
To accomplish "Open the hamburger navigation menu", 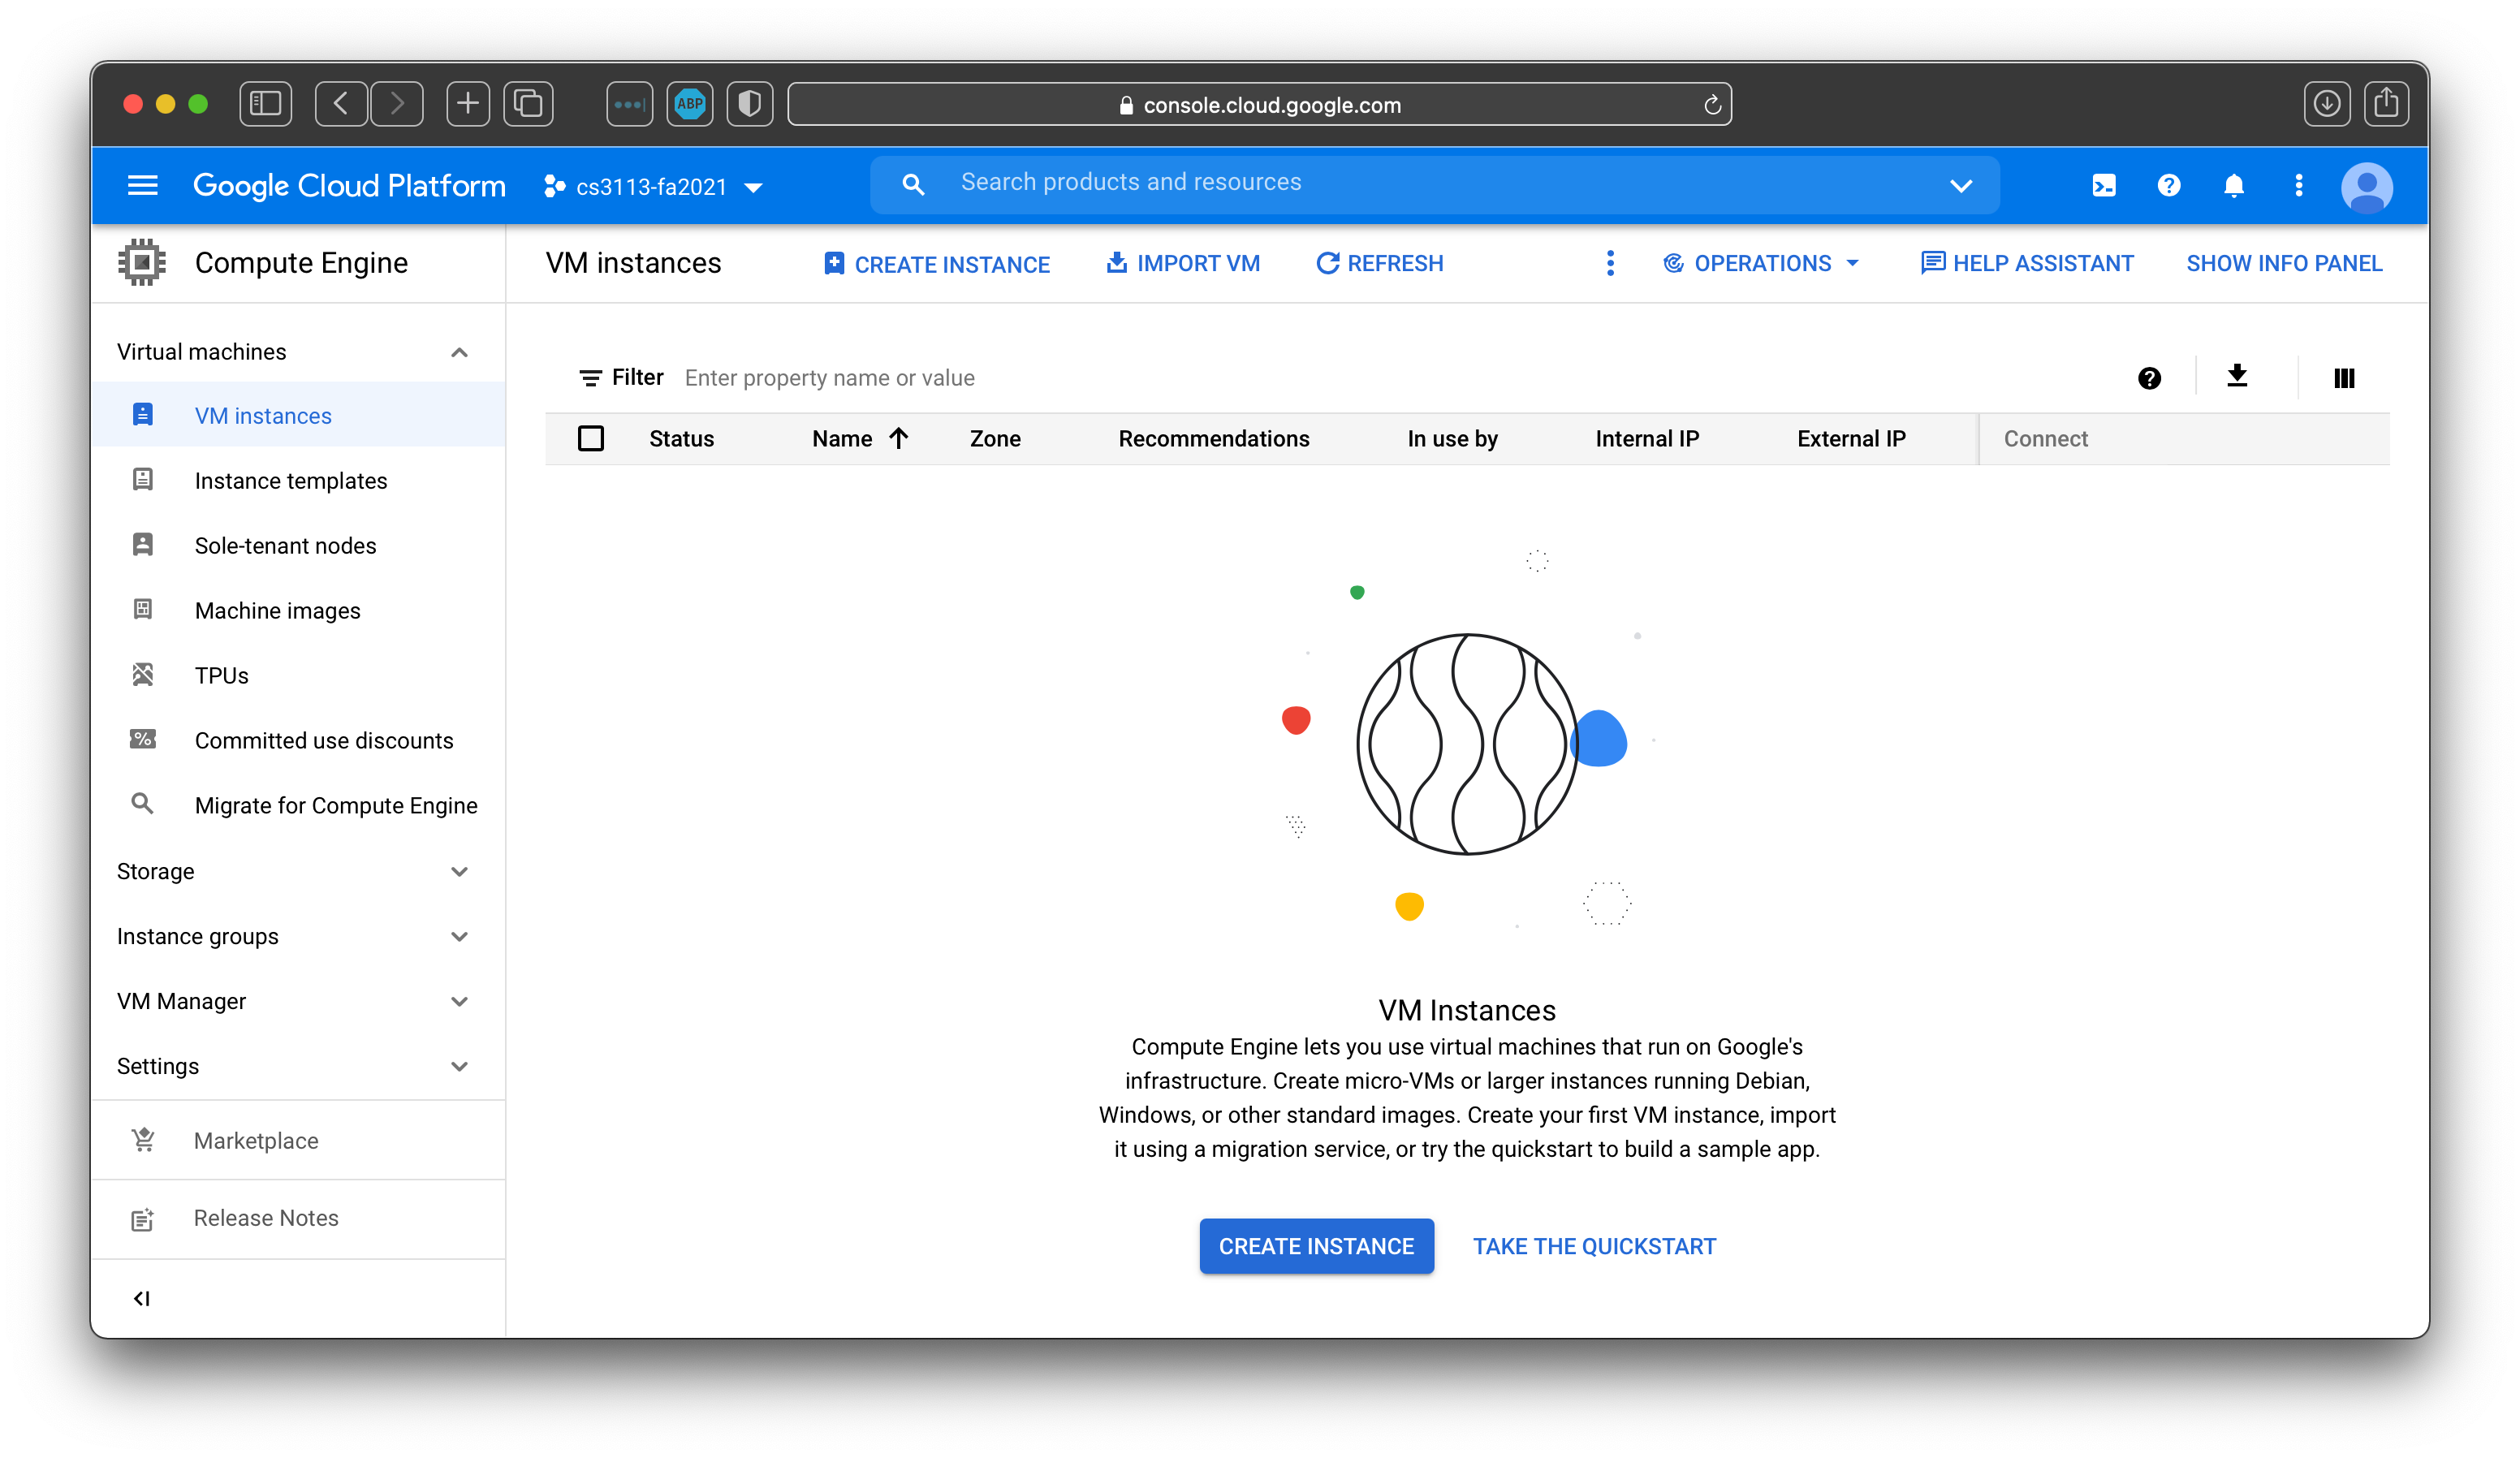I will (x=143, y=185).
